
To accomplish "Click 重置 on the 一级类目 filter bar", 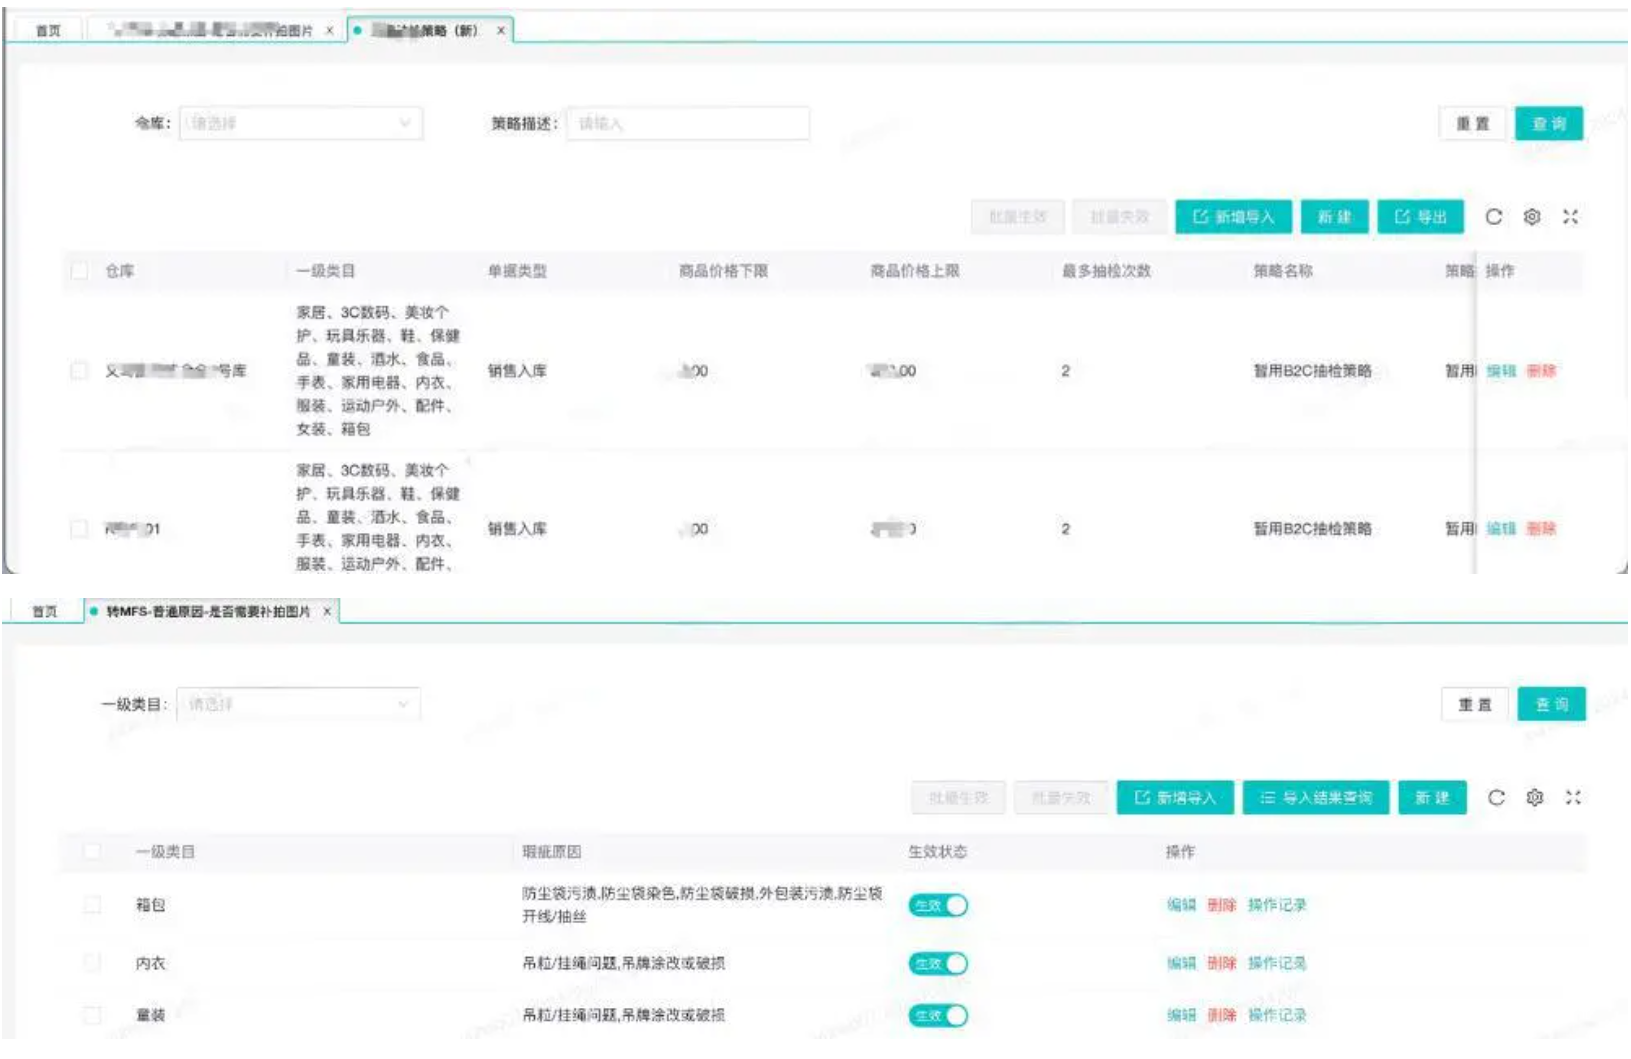I will (x=1475, y=704).
